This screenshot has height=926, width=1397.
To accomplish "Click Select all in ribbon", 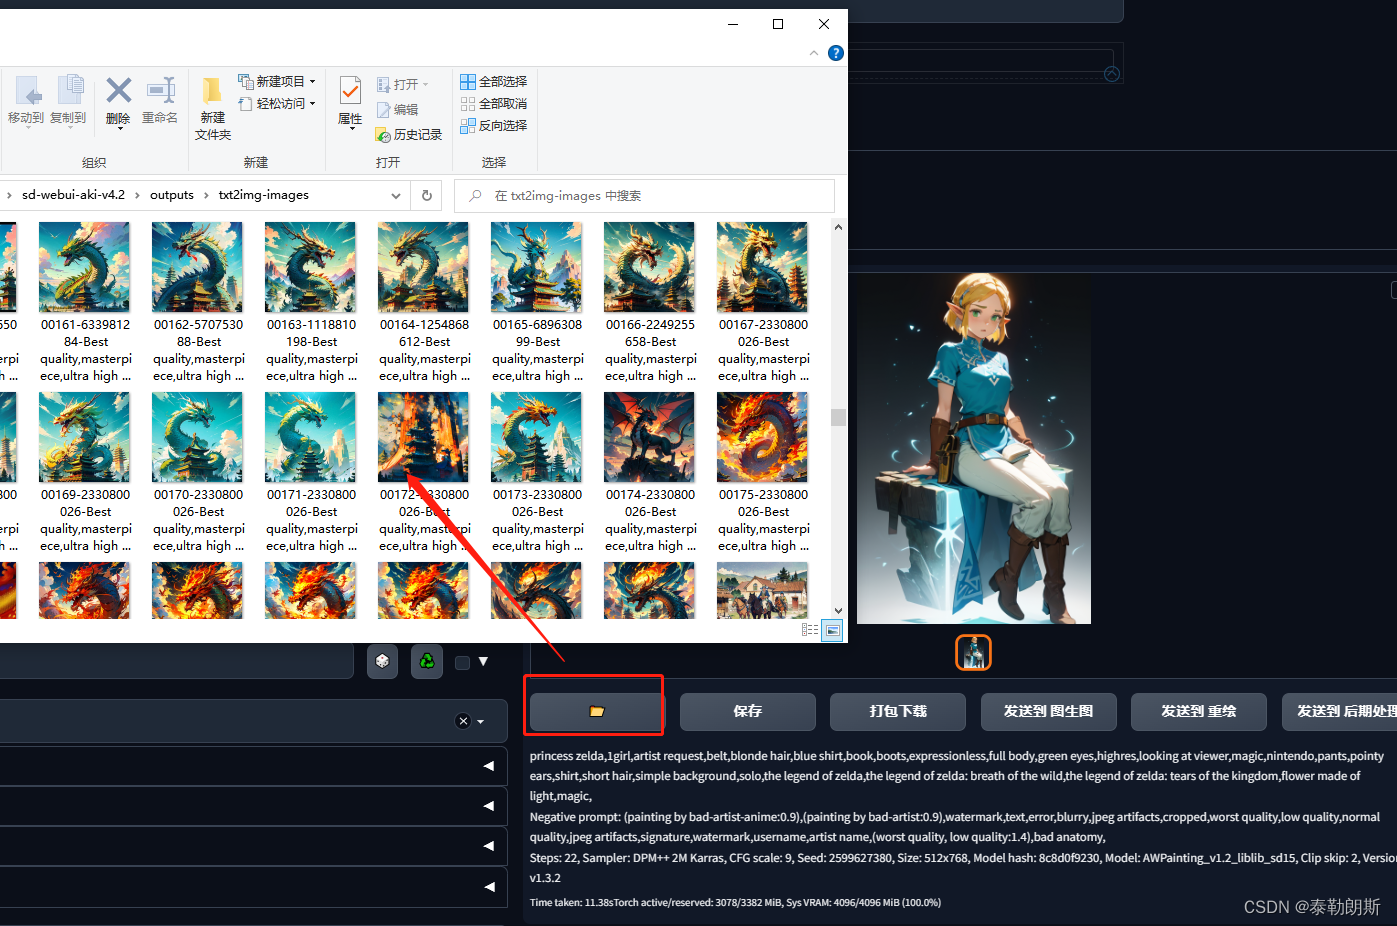I will [494, 81].
